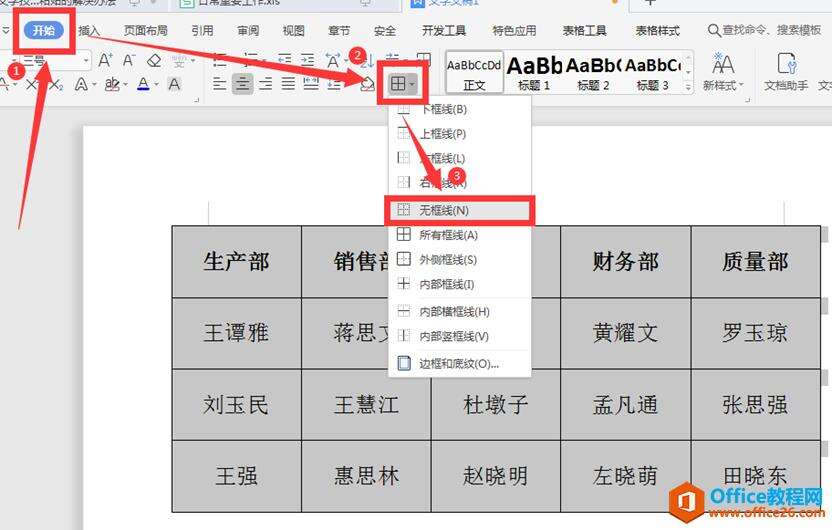This screenshot has height=530, width=832.
Task: Switch to the 开发工具 tab
Action: (444, 31)
